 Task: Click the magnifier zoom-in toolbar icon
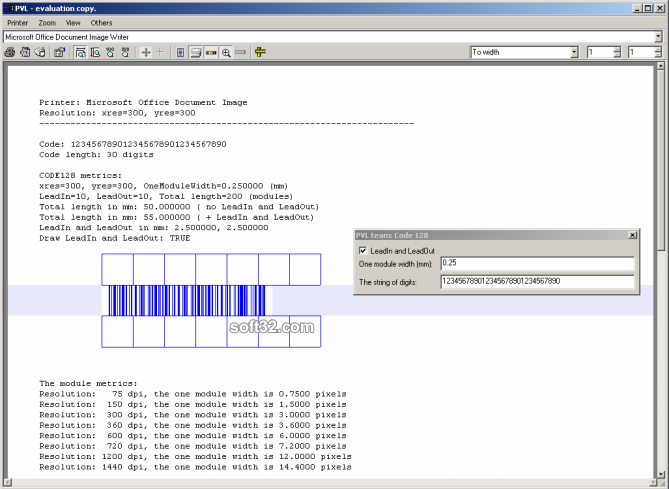[226, 52]
